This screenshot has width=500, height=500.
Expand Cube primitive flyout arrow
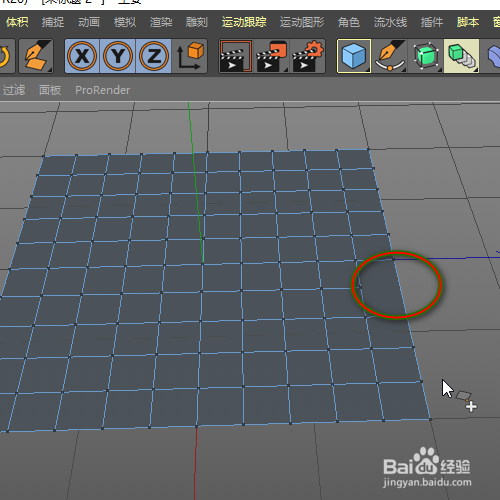tap(367, 69)
